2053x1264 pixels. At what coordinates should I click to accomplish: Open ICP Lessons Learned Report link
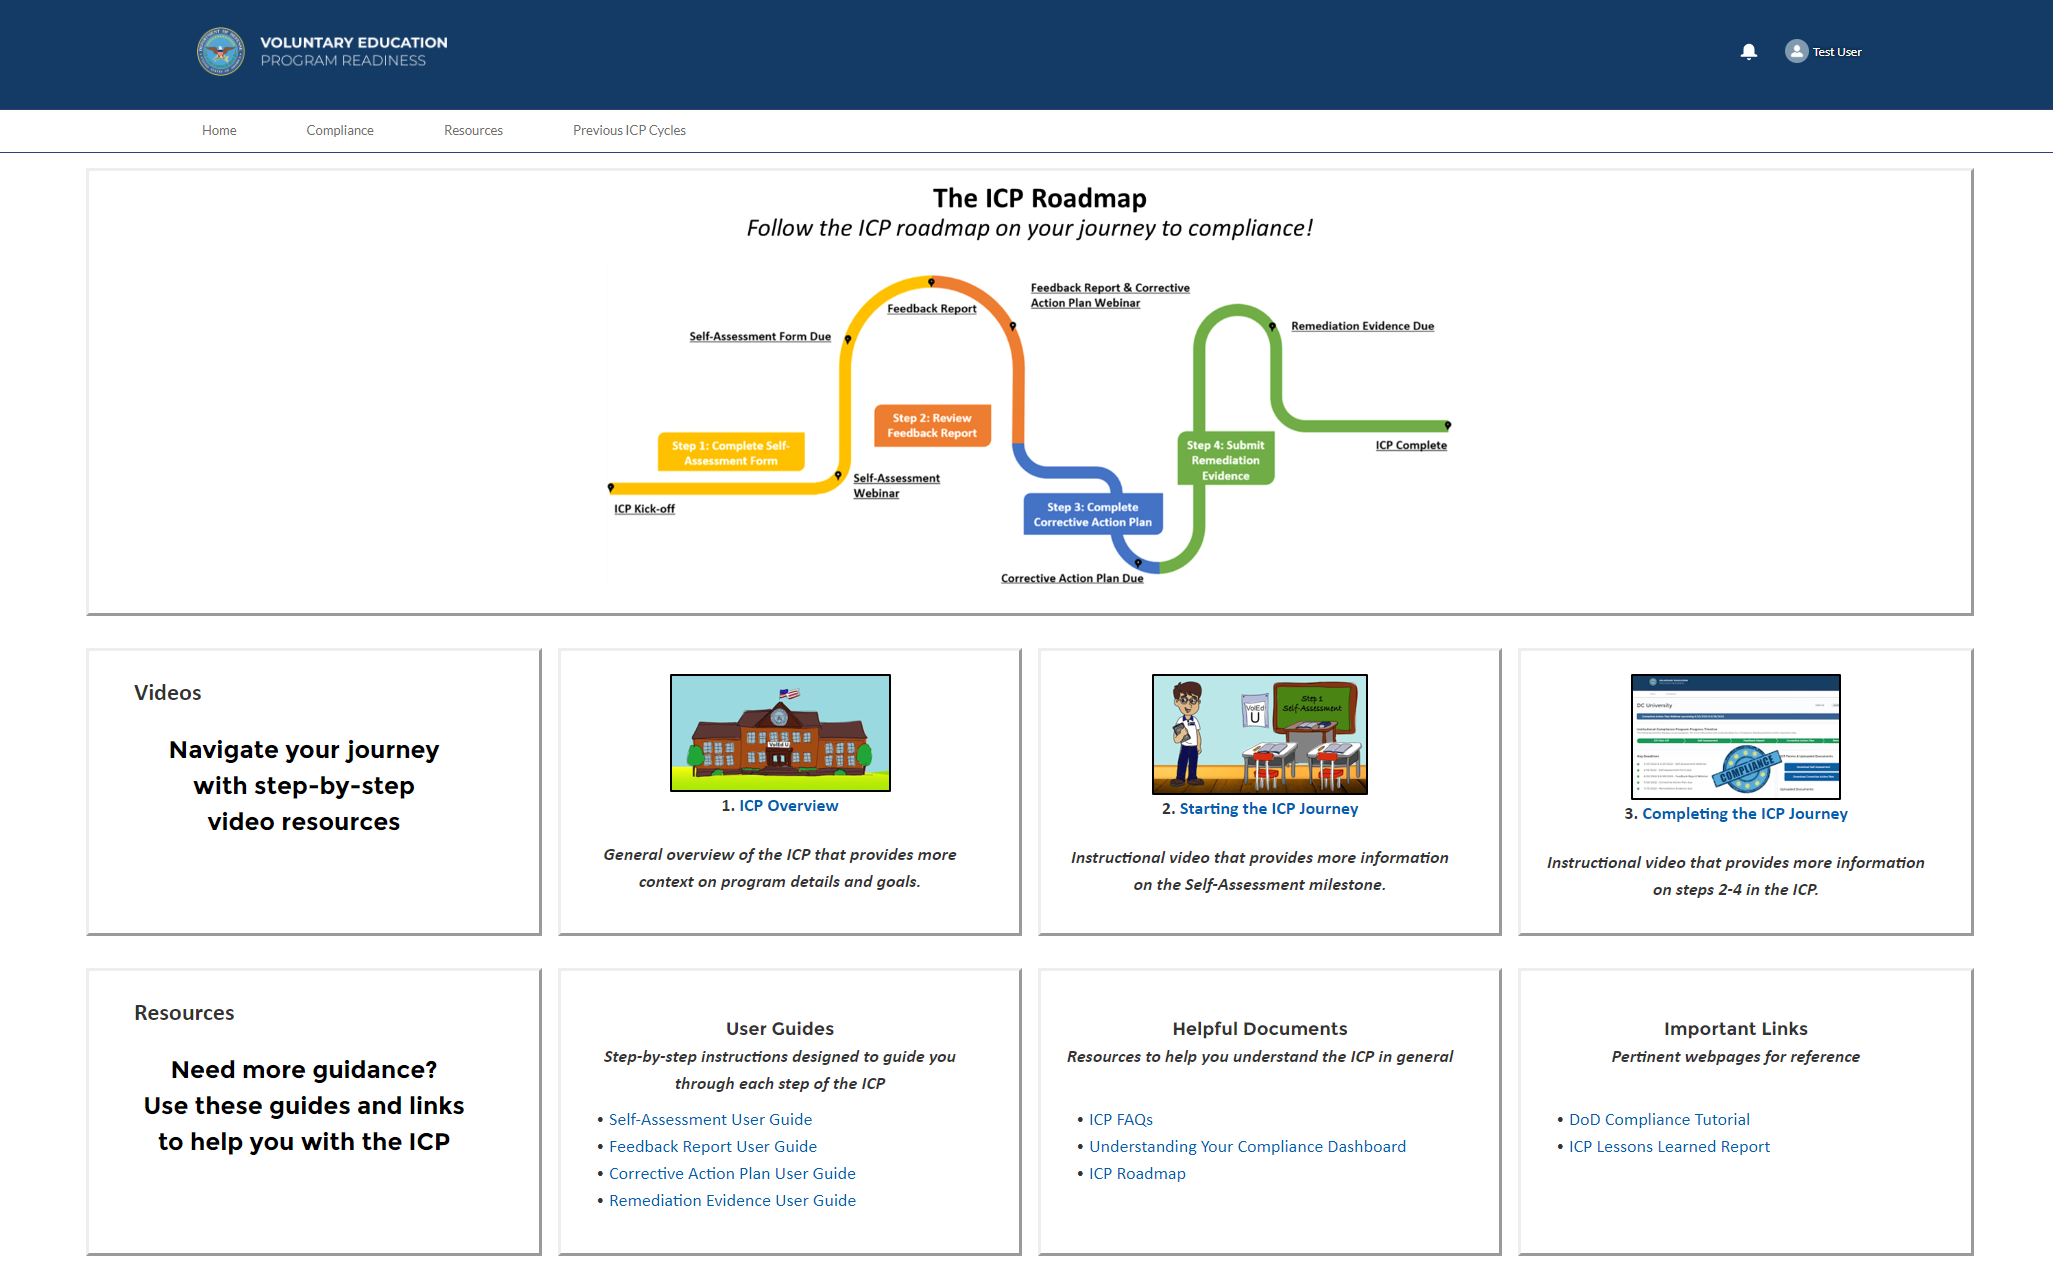[x=1669, y=1146]
